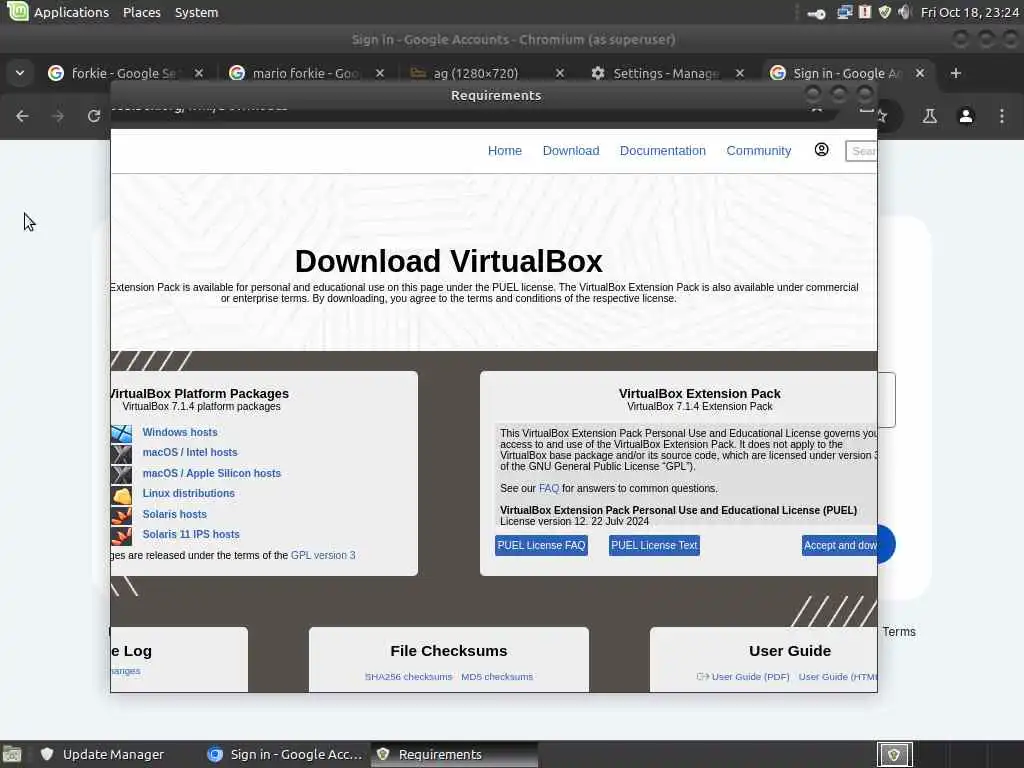Image resolution: width=1024 pixels, height=768 pixels.
Task: Open macOS / Intel hosts link
Action: 190,453
